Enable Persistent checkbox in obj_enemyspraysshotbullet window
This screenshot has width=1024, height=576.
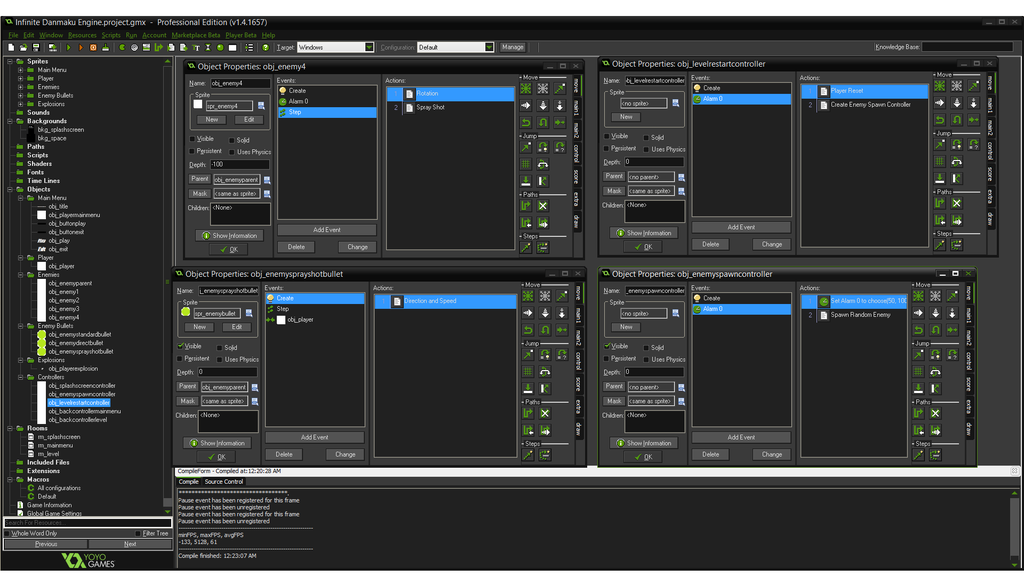(180, 358)
